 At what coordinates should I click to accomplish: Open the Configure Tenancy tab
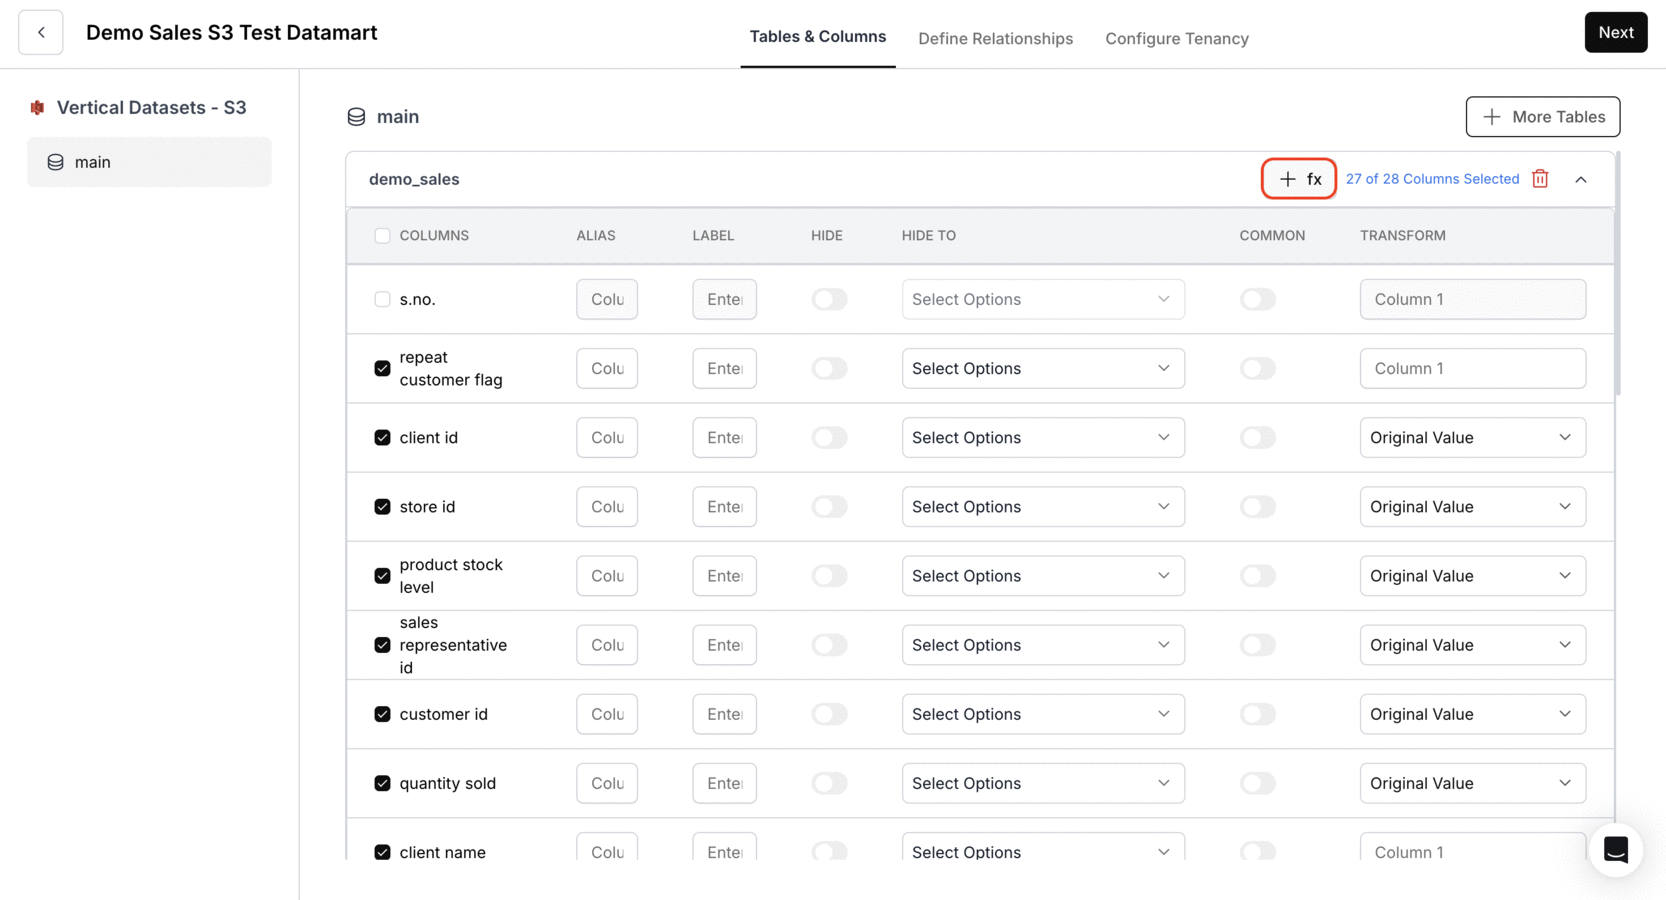click(x=1176, y=38)
